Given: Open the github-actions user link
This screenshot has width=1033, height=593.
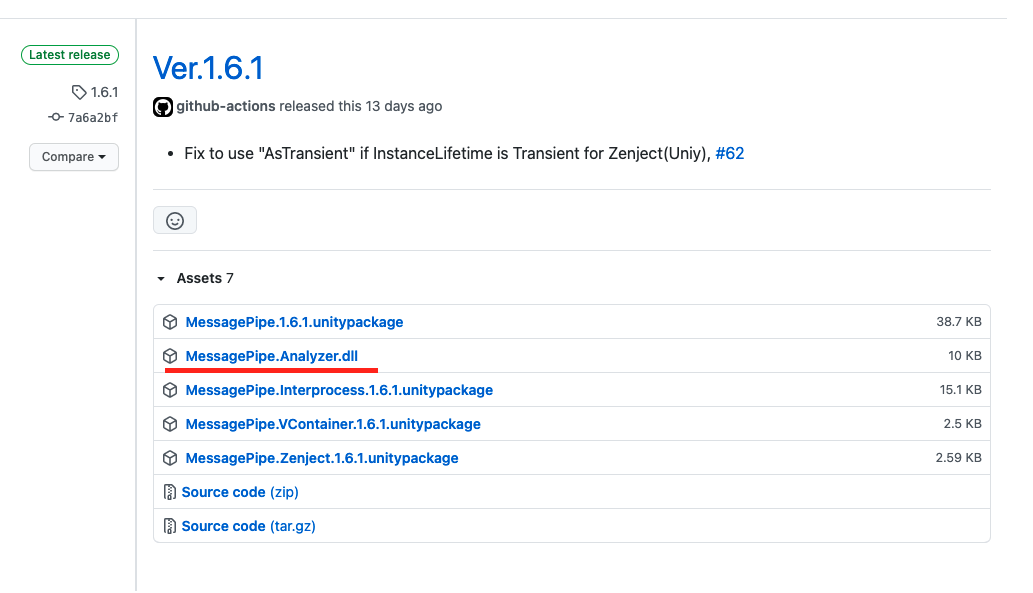Looking at the screenshot, I should pyautogui.click(x=226, y=106).
